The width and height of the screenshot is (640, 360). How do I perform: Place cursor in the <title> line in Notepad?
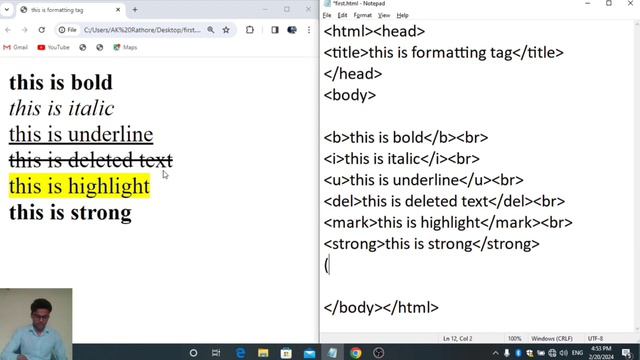click(x=444, y=53)
